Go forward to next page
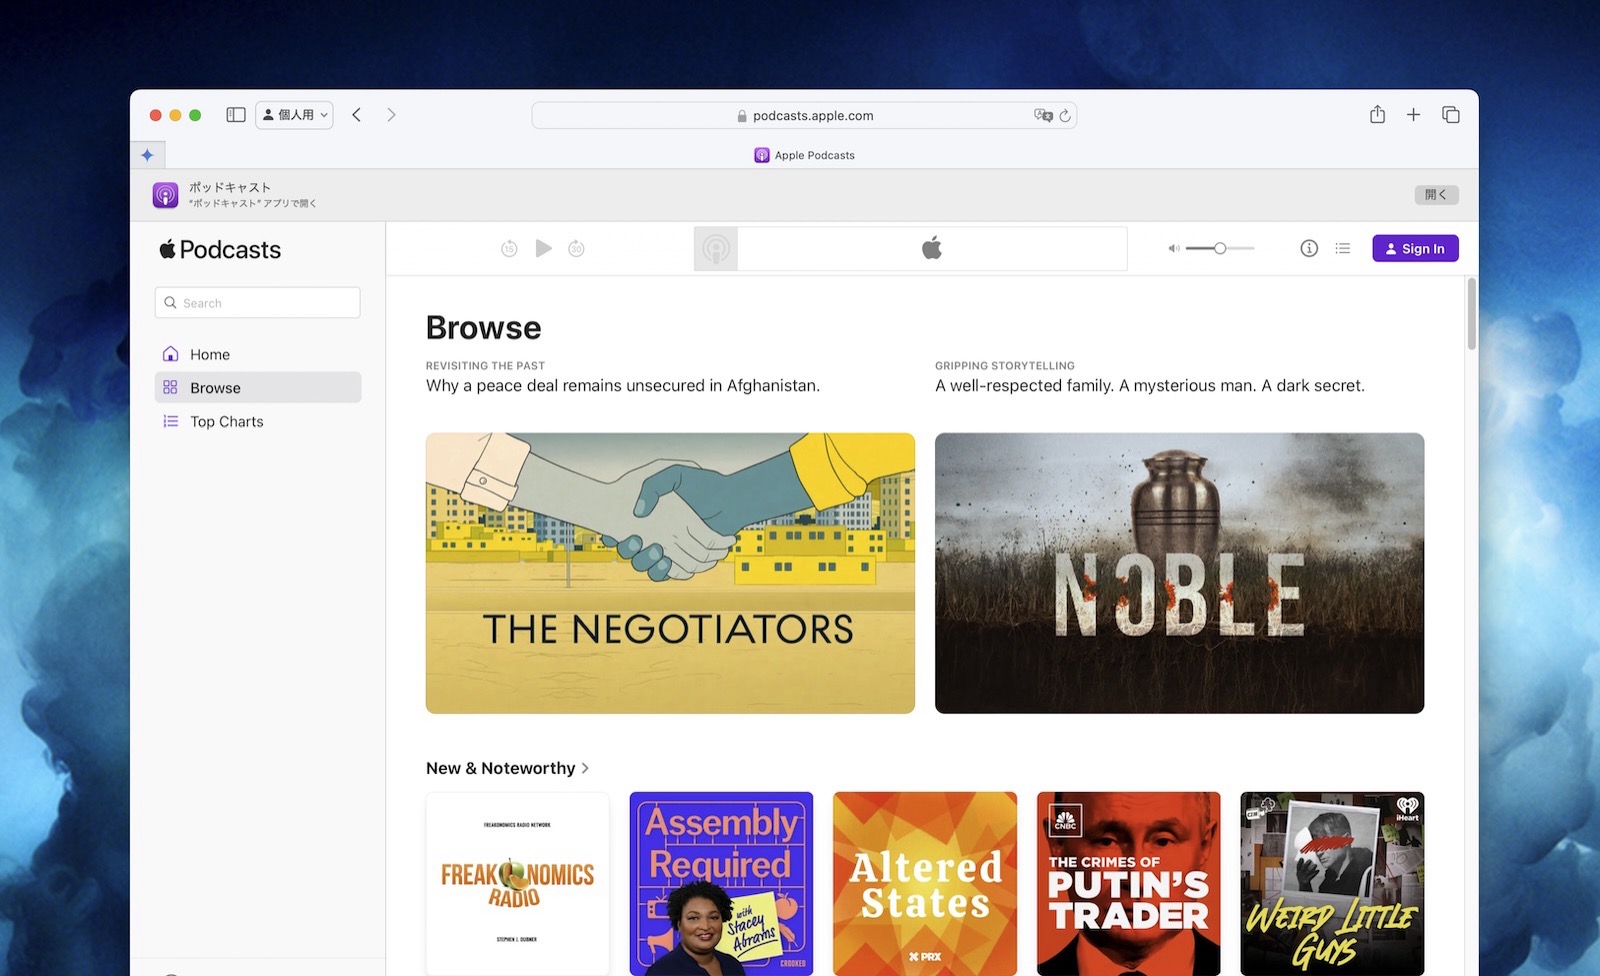The width and height of the screenshot is (1600, 976). (391, 115)
